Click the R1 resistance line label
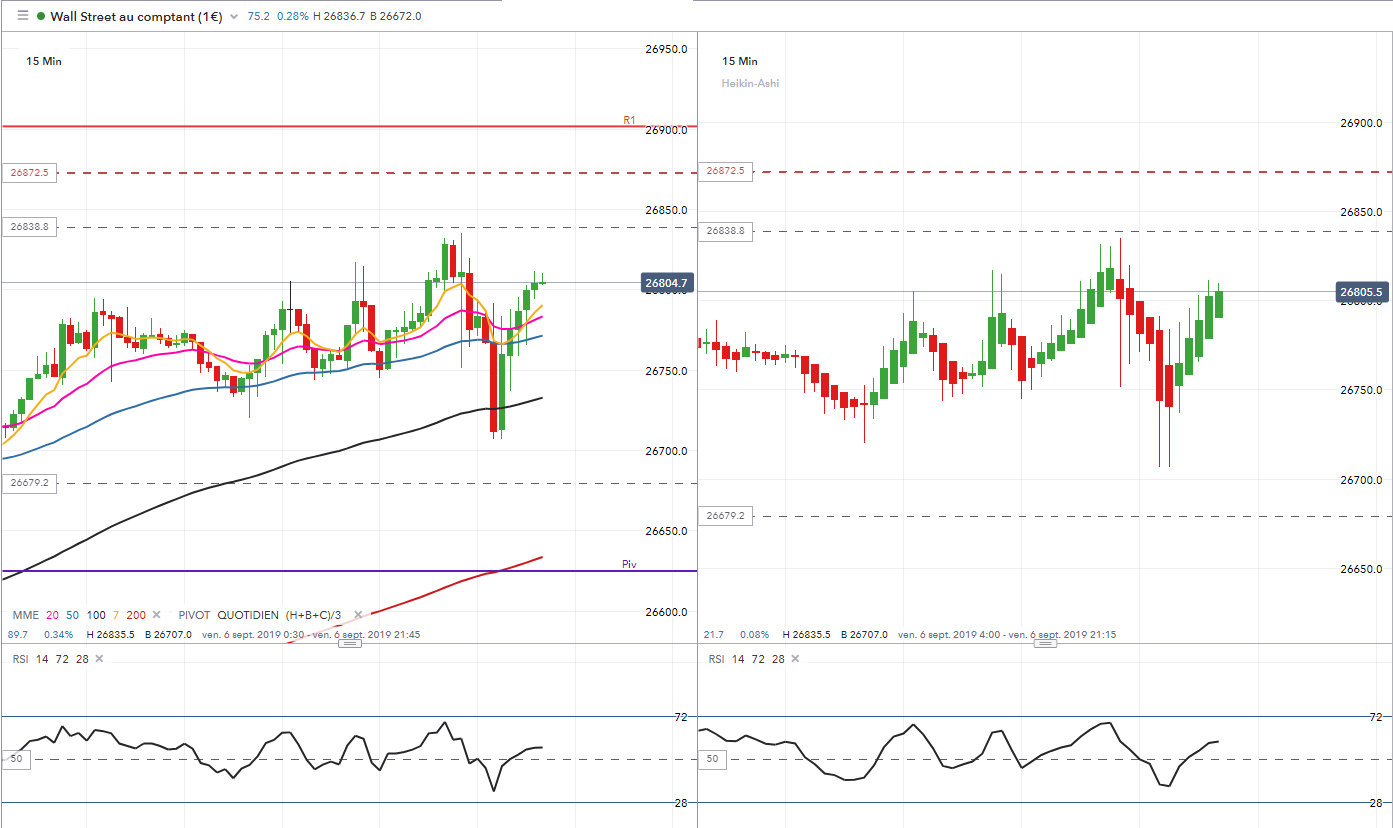The image size is (1393, 828). [x=629, y=120]
